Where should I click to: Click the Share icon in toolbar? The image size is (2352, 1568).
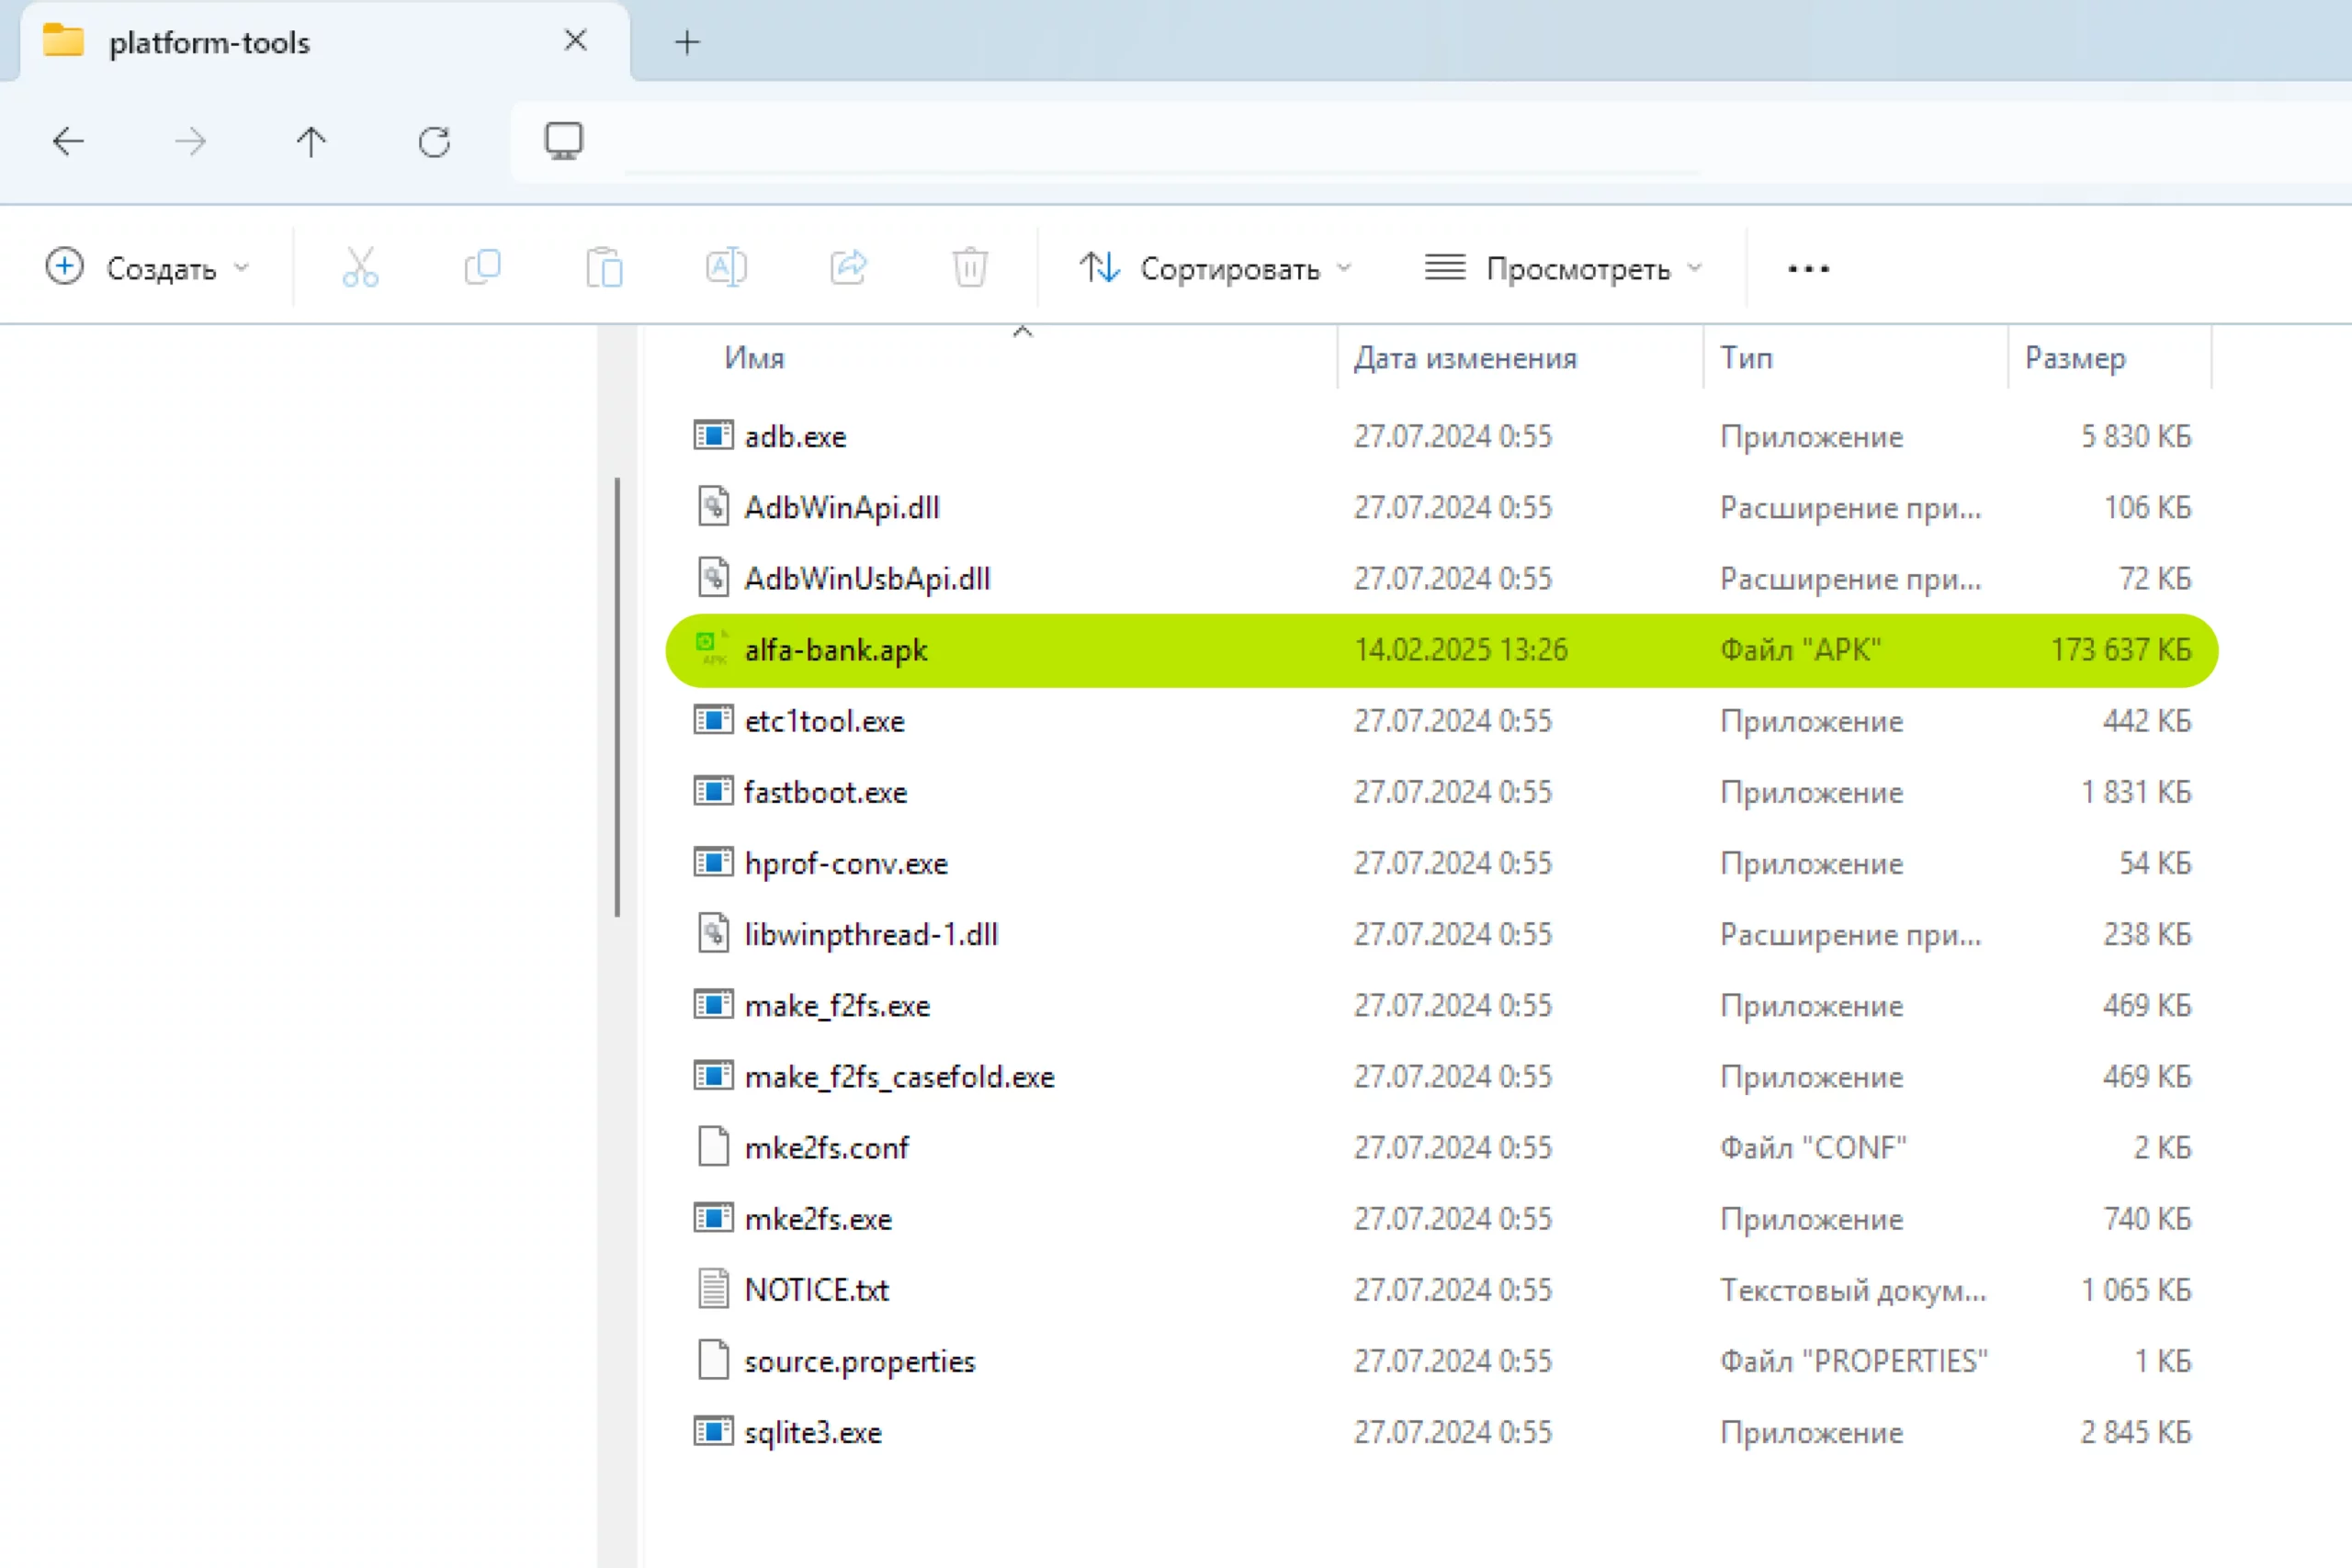[848, 268]
